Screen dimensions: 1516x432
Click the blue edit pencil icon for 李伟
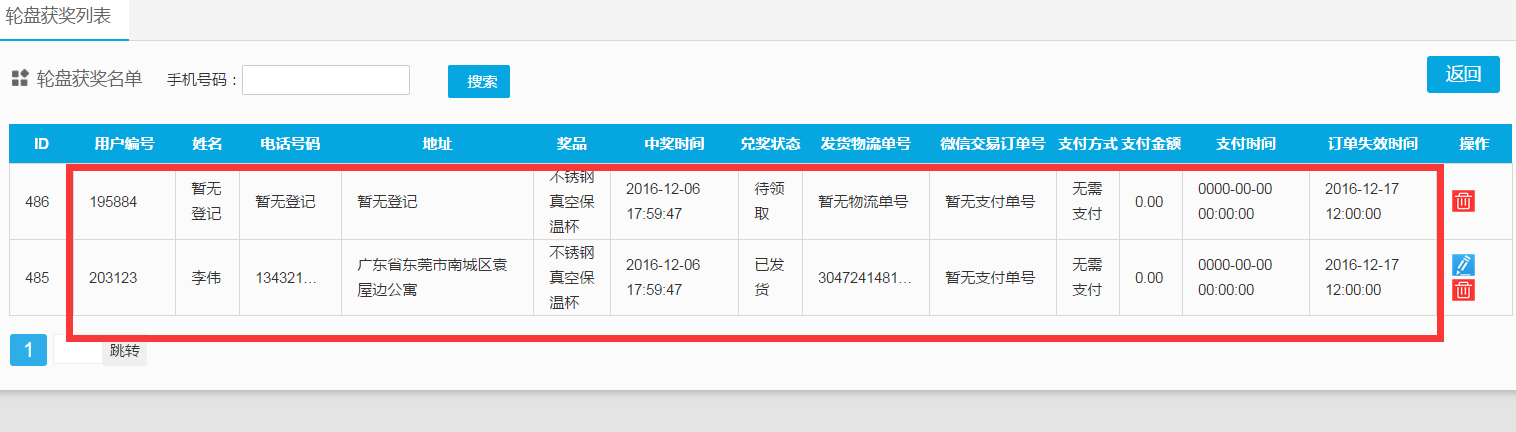(1463, 265)
